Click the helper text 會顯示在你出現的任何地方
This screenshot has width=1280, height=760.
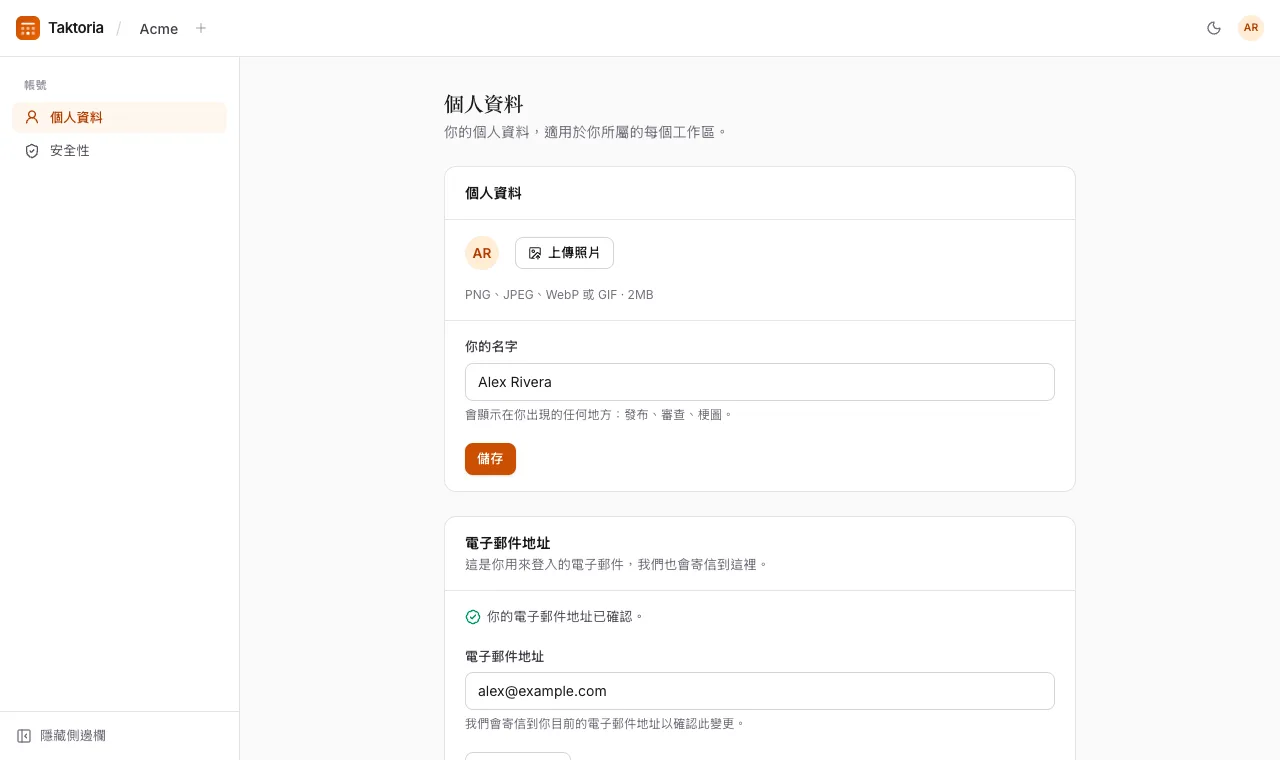599,414
